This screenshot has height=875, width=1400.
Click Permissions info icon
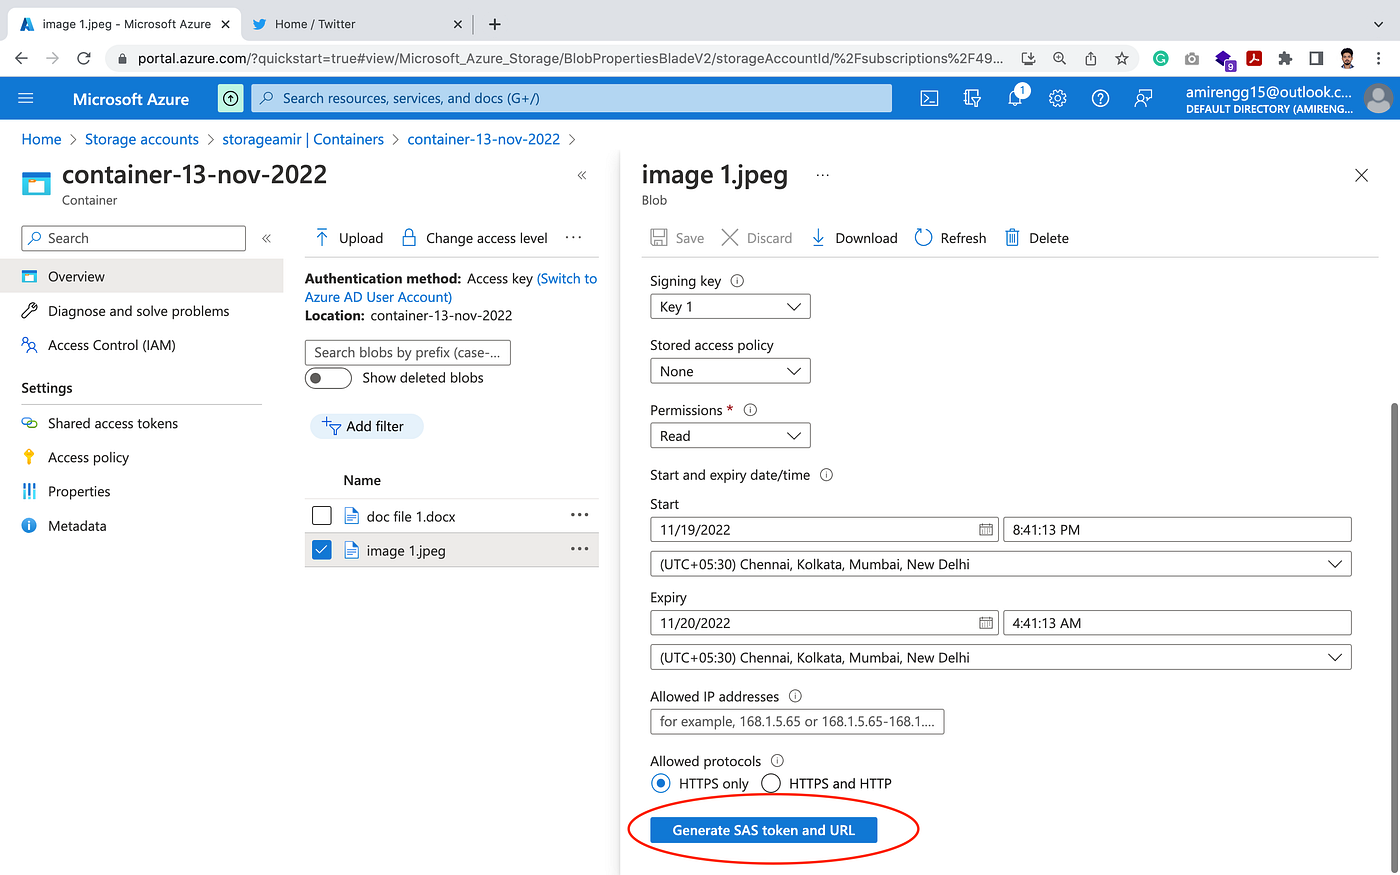click(750, 410)
